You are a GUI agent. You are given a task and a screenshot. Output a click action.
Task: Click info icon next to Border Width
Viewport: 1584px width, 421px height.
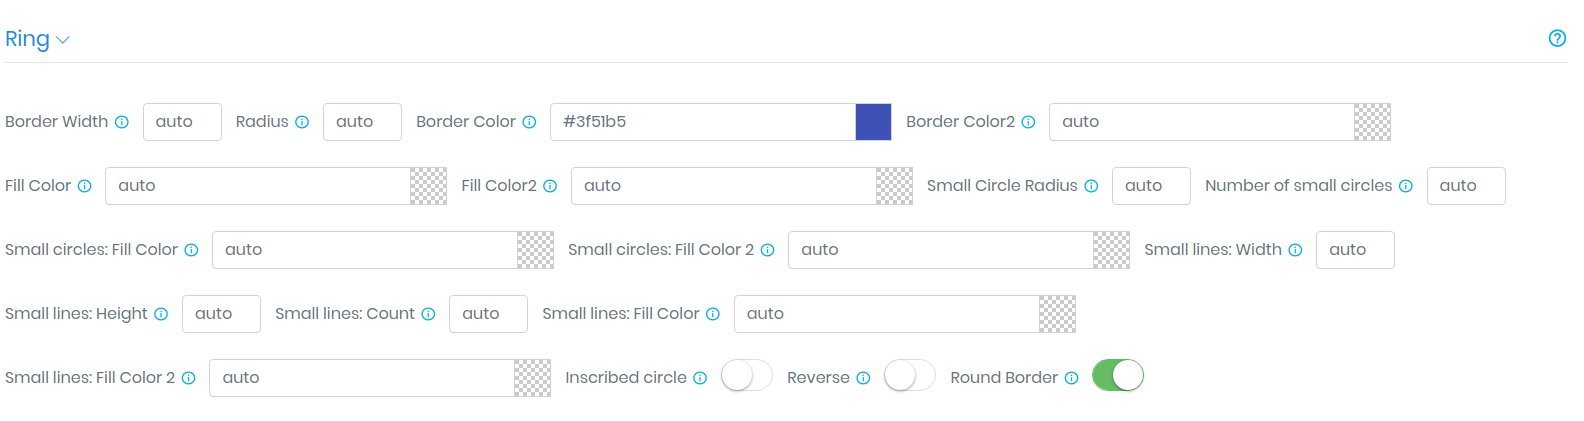122,122
